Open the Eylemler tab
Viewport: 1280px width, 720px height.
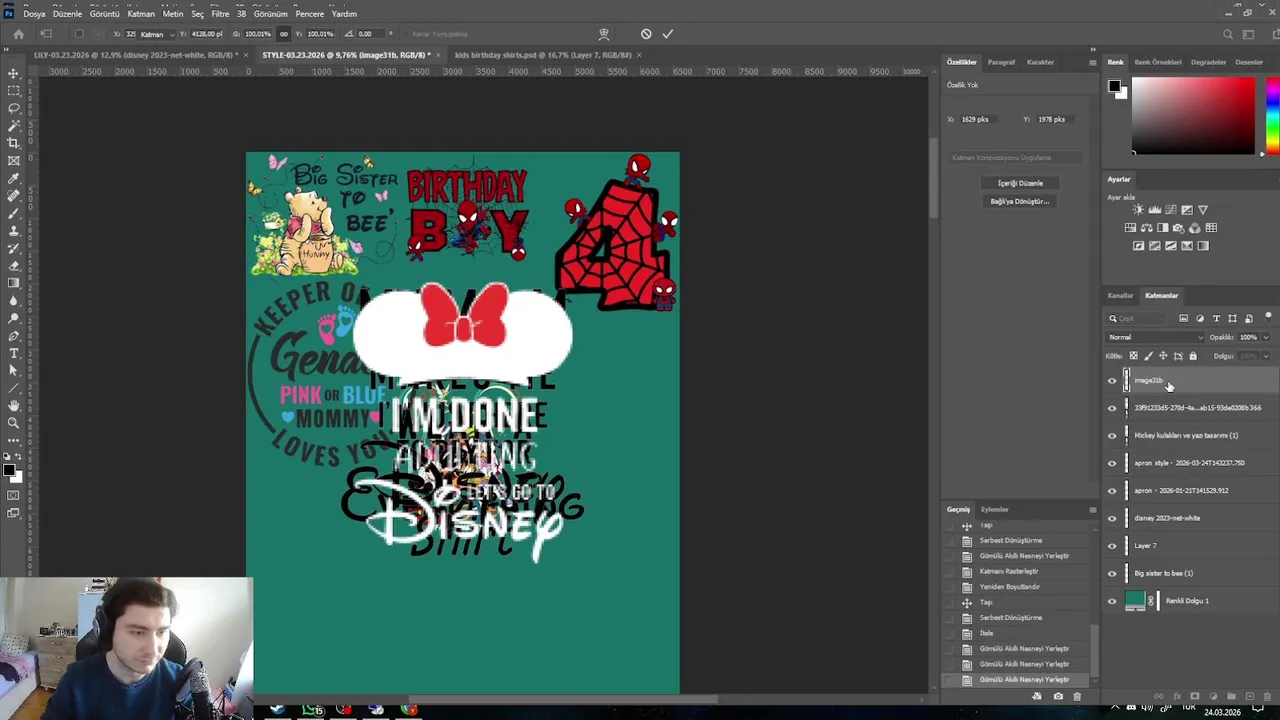(994, 510)
